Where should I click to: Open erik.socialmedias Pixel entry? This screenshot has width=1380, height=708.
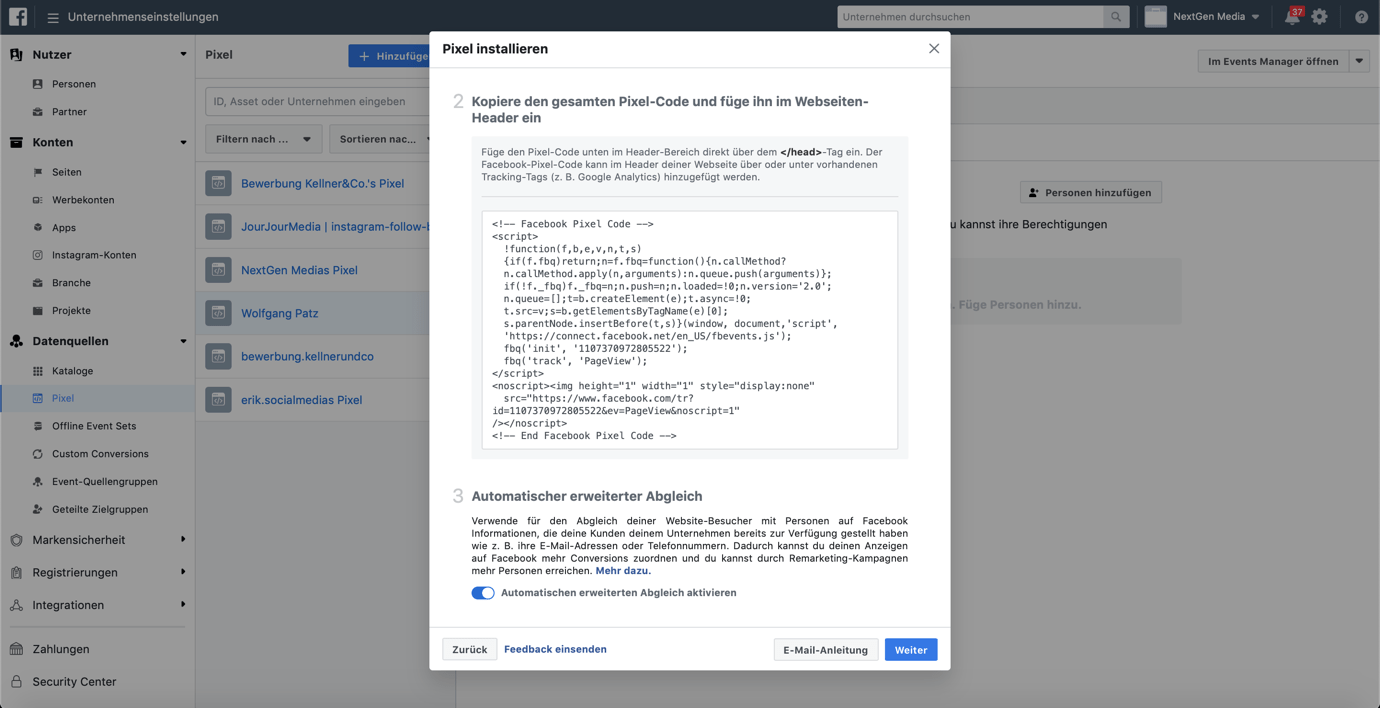[301, 400]
